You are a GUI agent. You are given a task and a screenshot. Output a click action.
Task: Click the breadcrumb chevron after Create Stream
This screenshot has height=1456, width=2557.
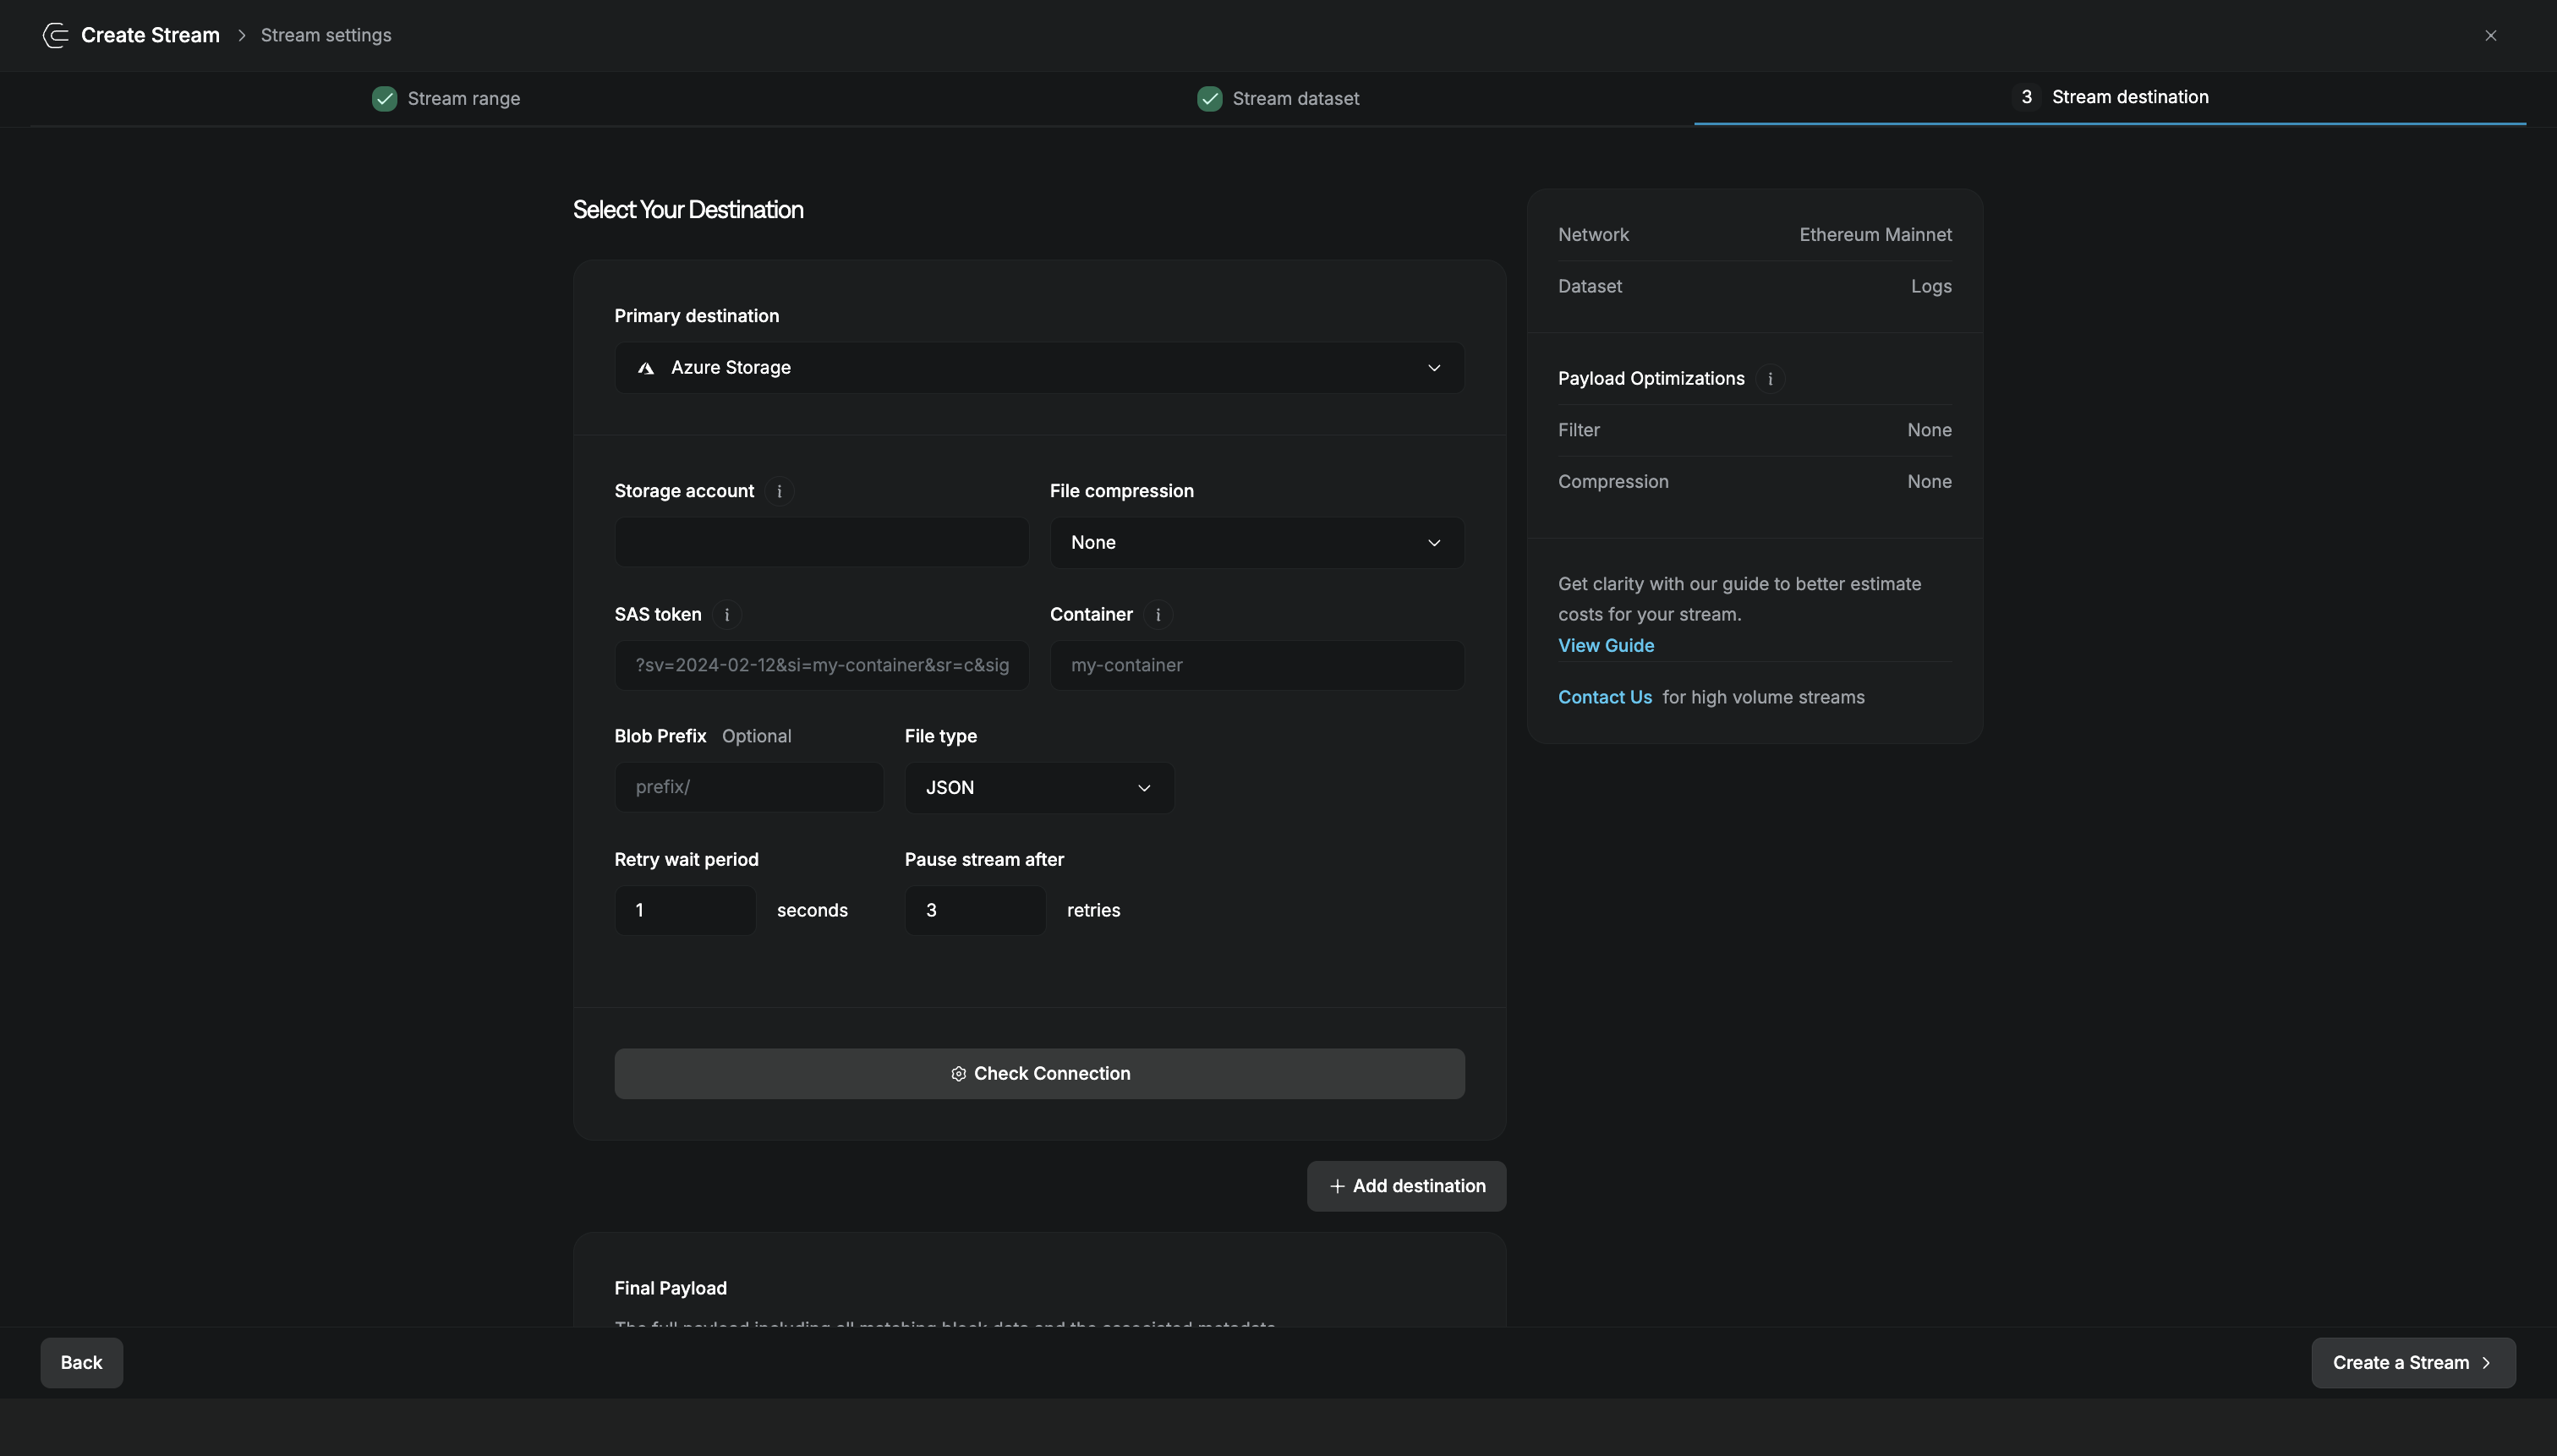coord(241,35)
